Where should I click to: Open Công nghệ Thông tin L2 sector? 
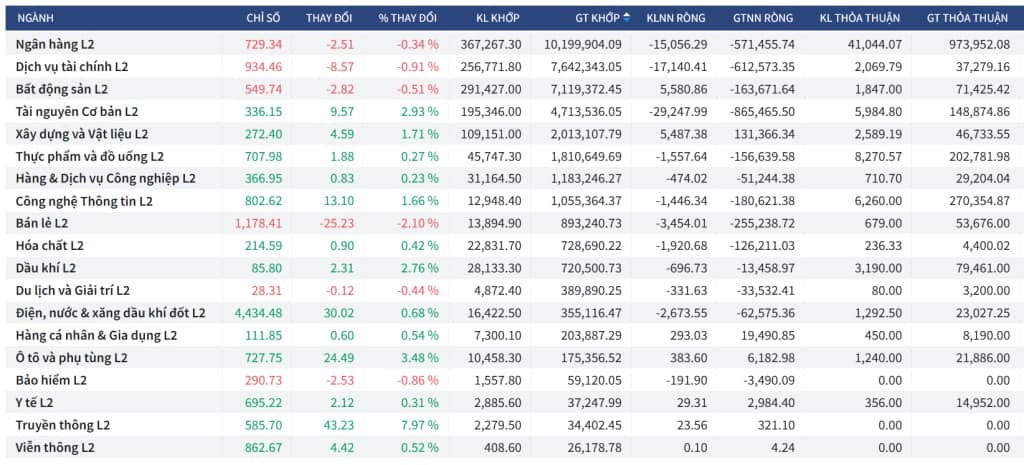click(84, 201)
